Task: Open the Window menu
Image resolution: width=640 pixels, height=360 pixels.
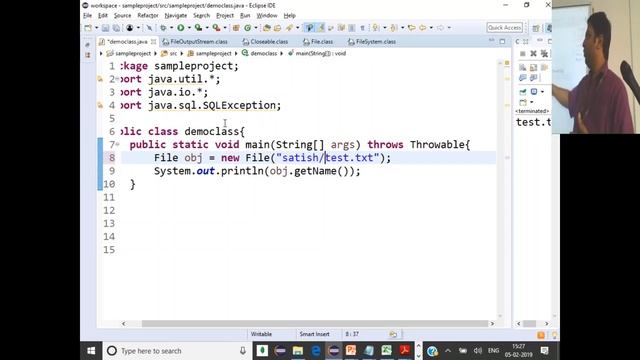Action: [267, 16]
